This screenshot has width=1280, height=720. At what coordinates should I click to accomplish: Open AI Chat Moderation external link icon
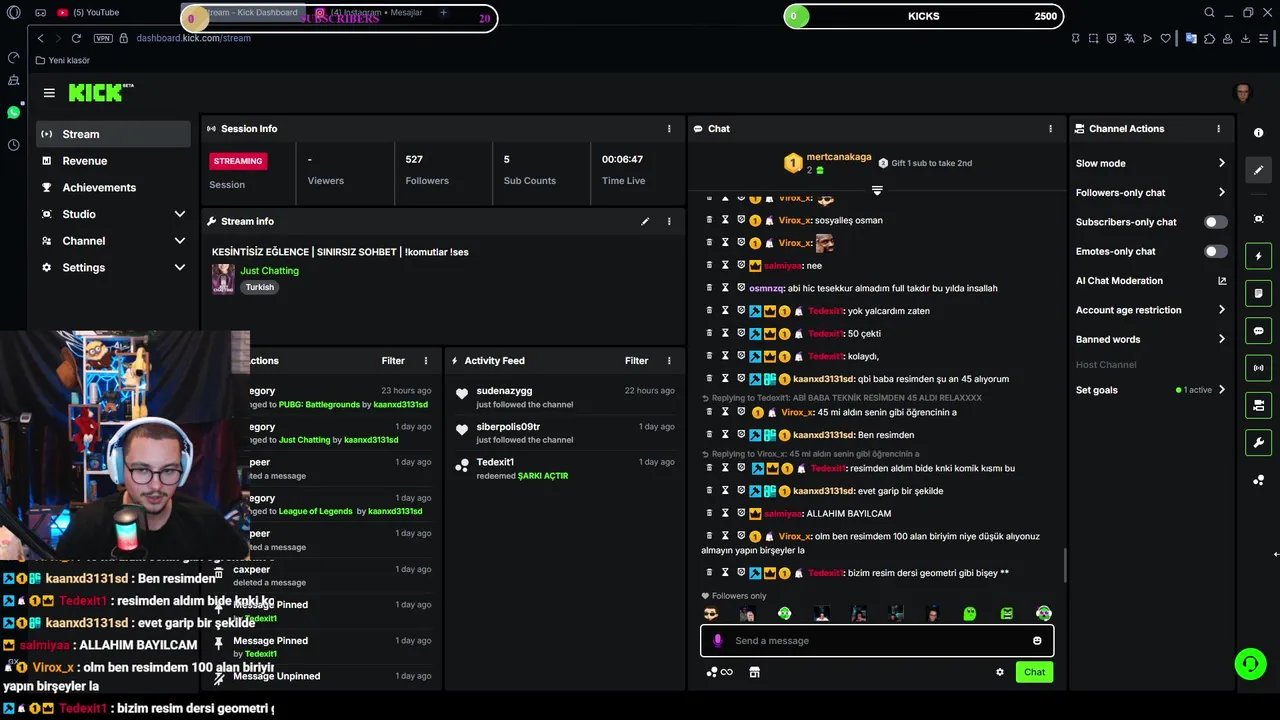pyautogui.click(x=1222, y=281)
